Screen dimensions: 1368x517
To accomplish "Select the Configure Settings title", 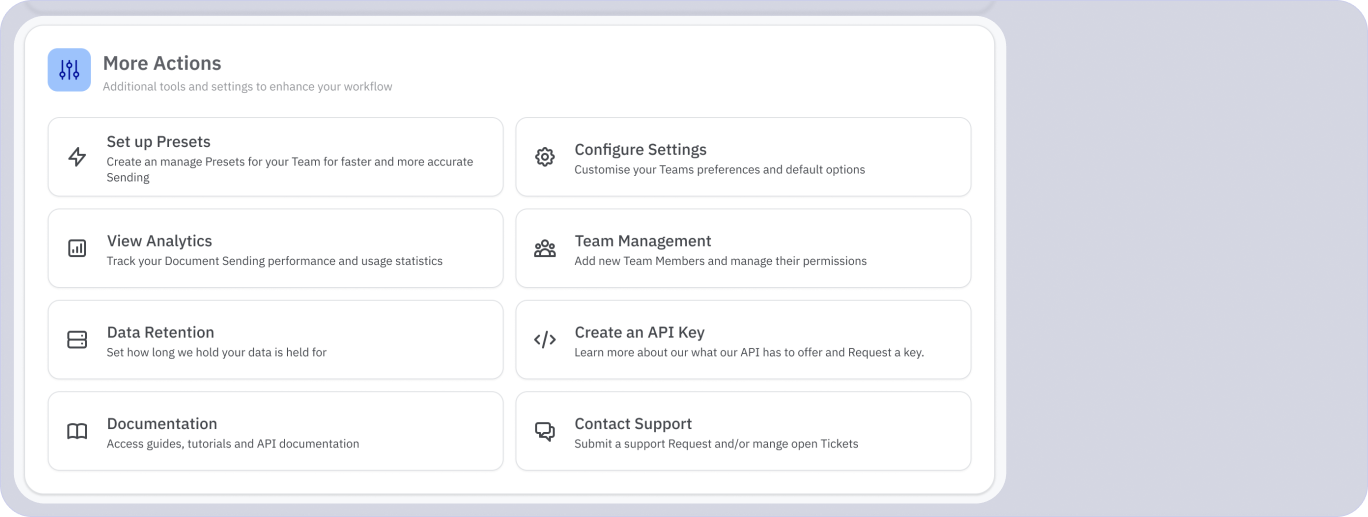I will [x=640, y=150].
